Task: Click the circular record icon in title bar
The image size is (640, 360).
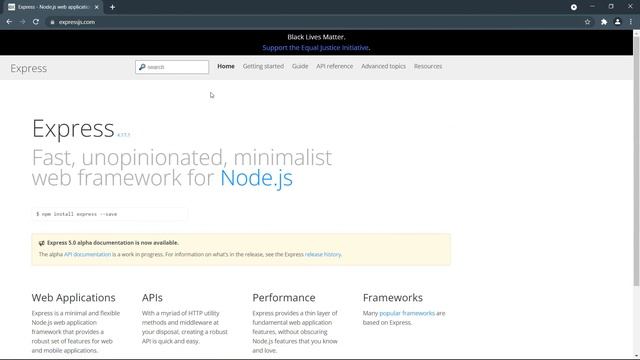Action: (x=574, y=7)
